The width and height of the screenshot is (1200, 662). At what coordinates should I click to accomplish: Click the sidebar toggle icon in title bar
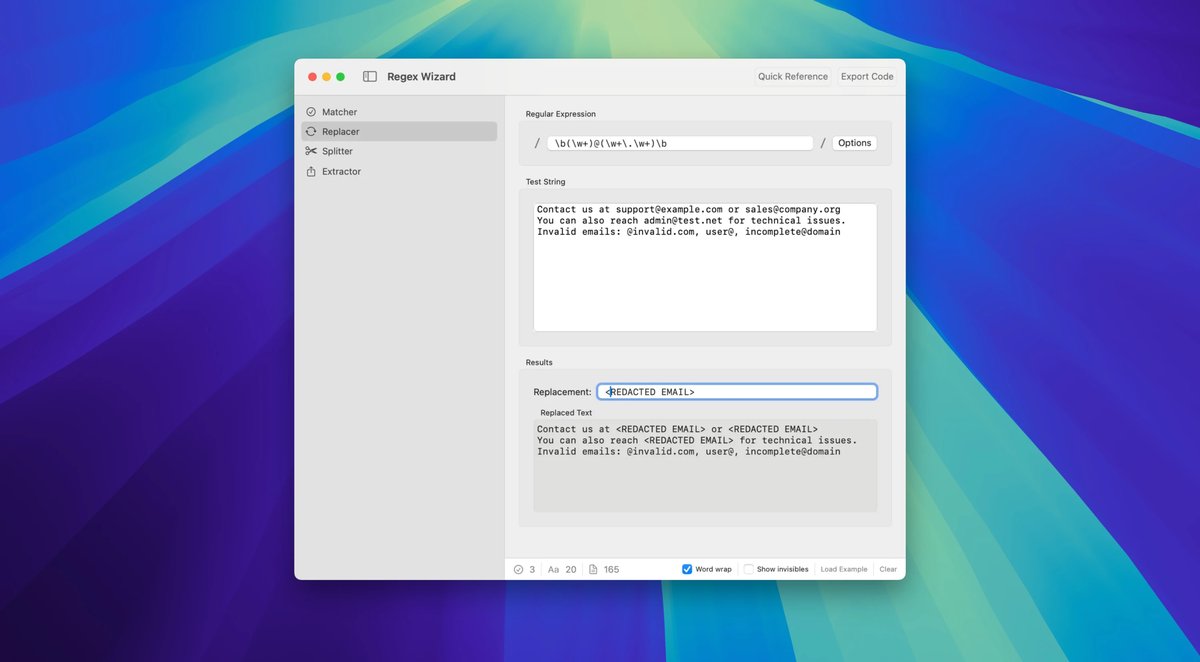(369, 76)
